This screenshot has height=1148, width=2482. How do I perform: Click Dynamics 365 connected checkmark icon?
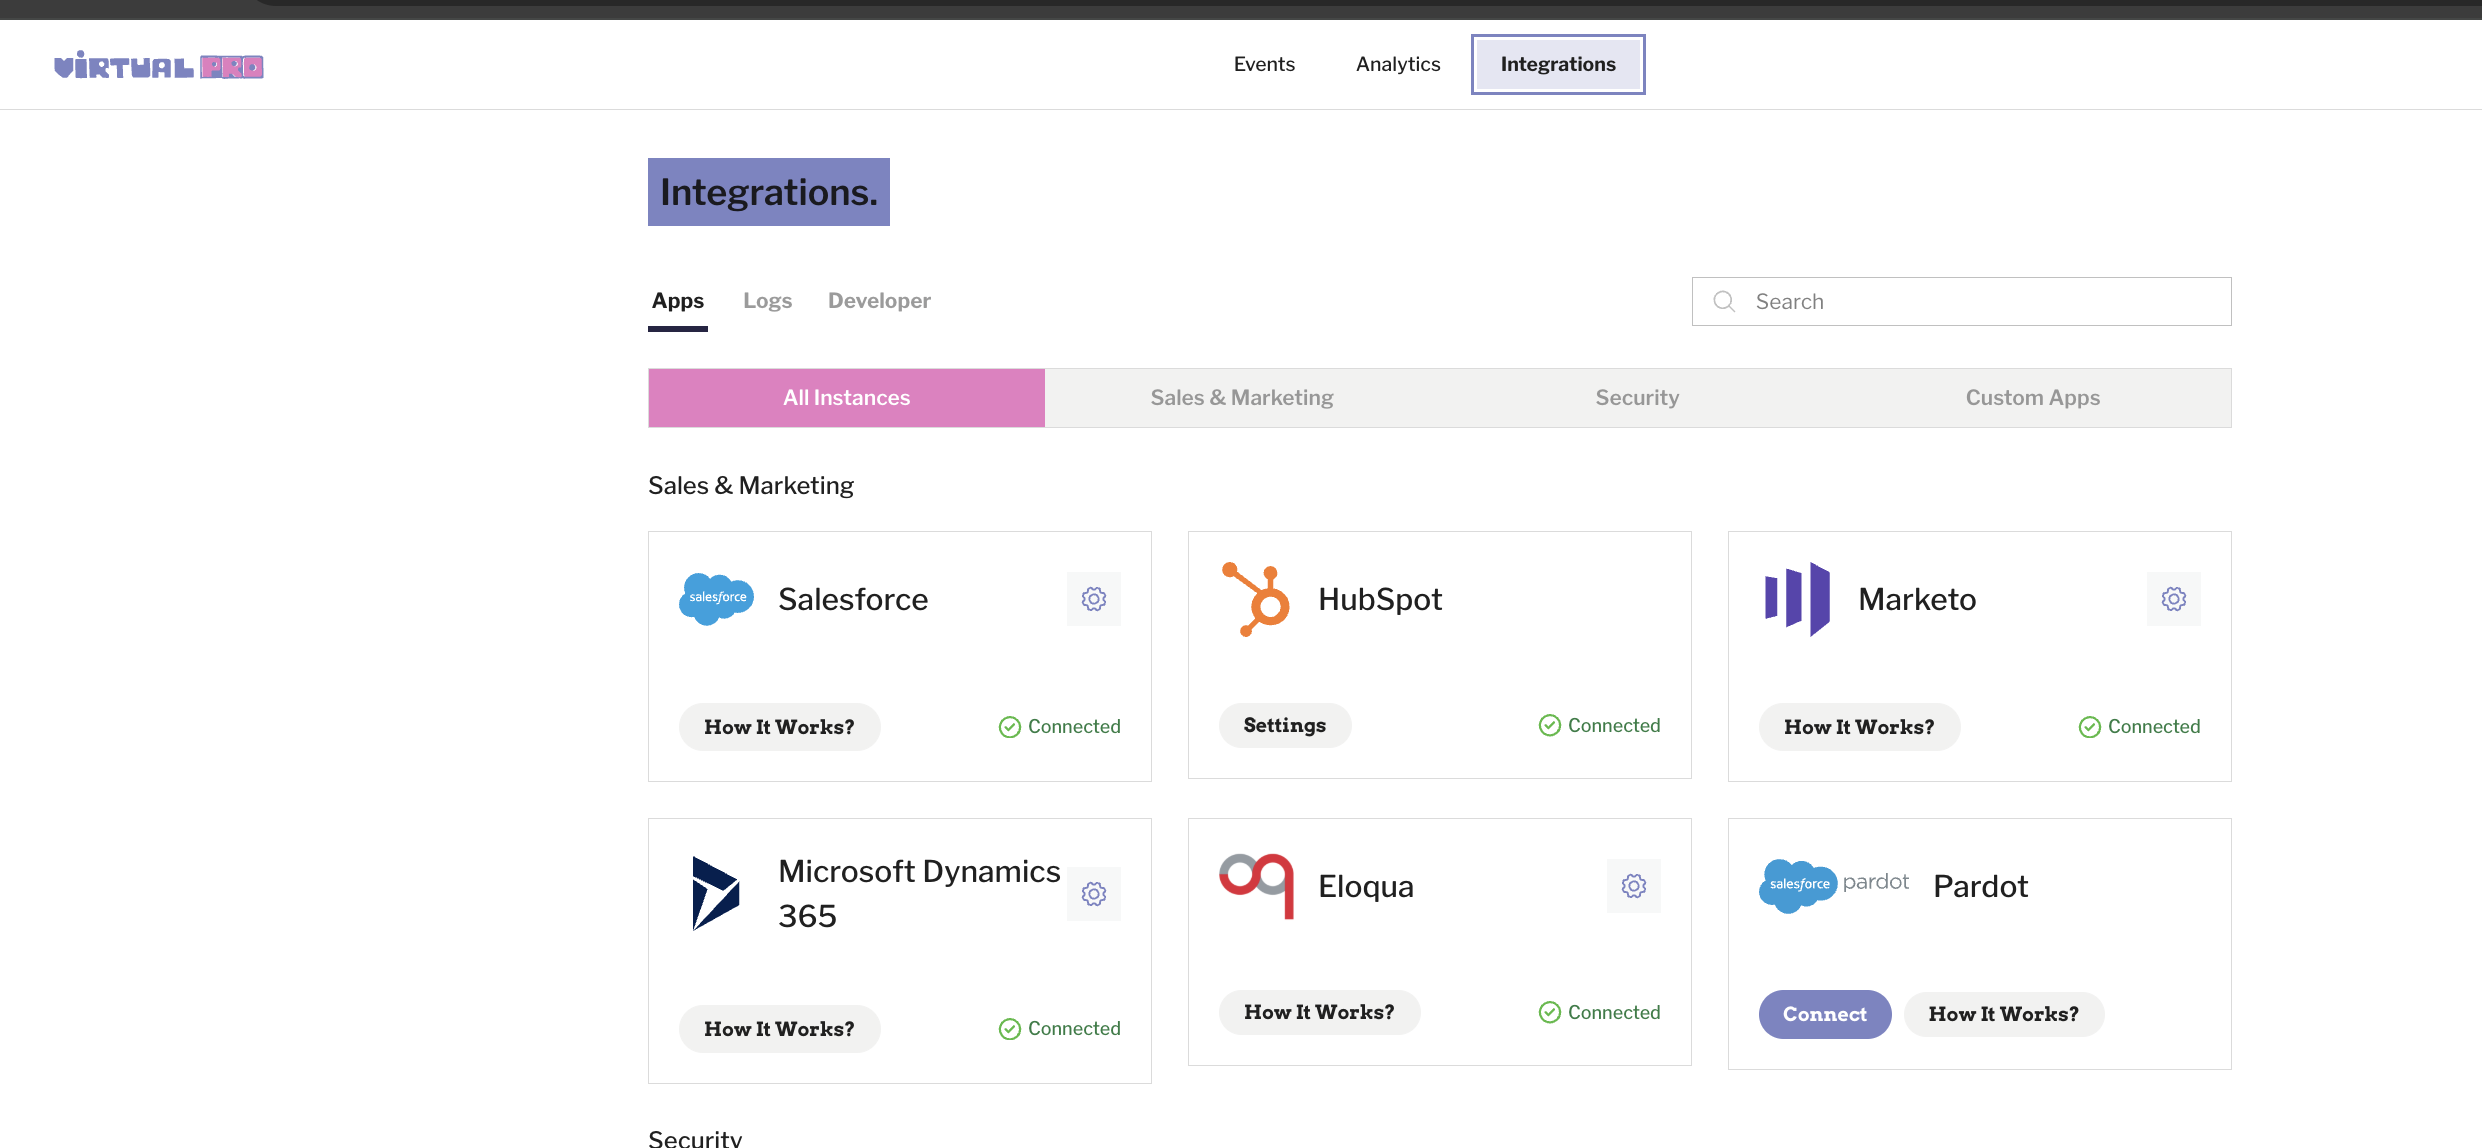tap(1010, 1029)
